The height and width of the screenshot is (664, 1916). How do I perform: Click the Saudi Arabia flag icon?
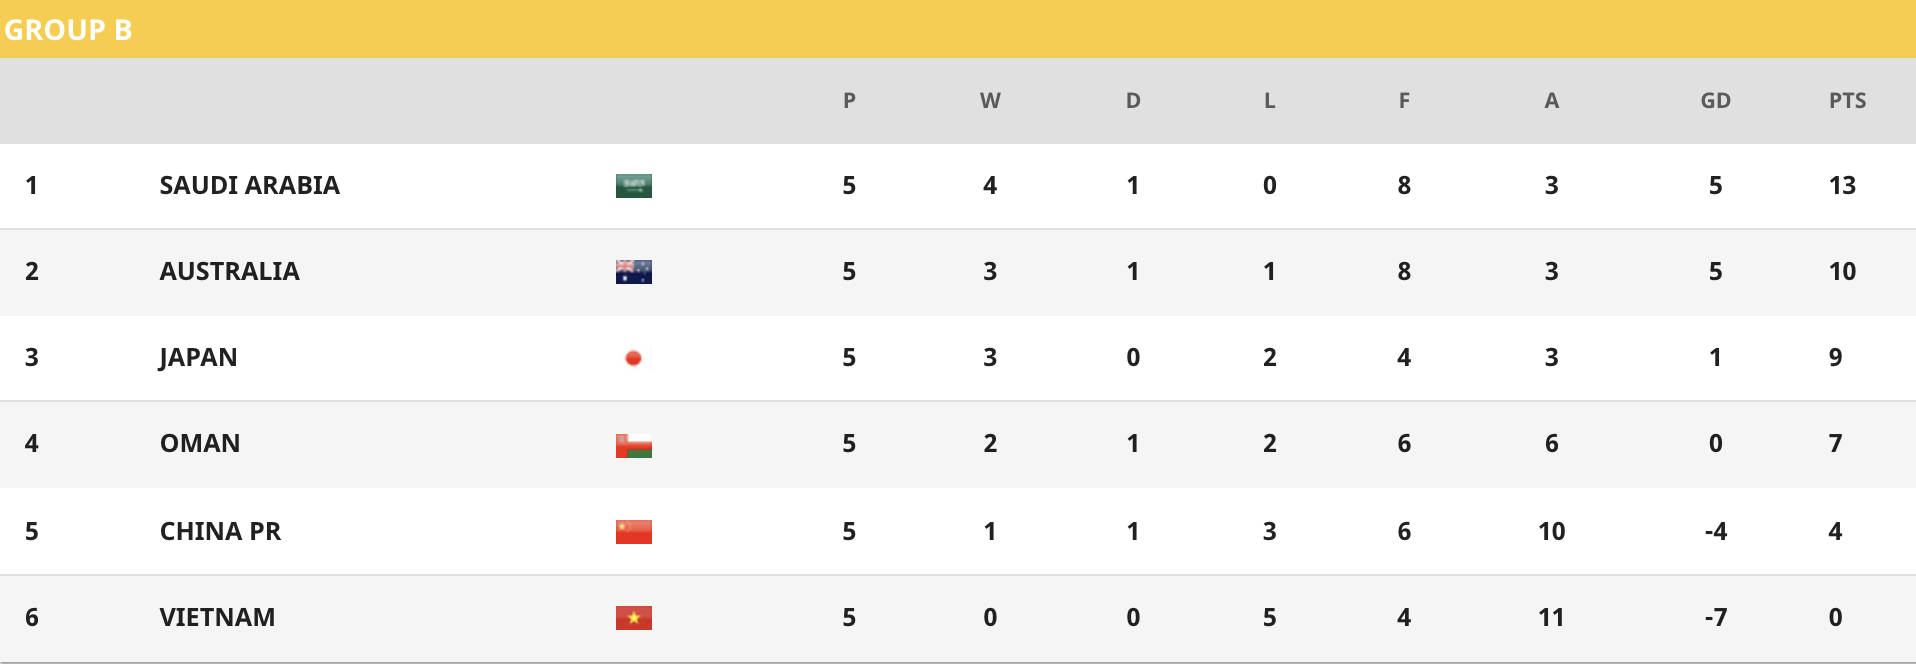pyautogui.click(x=633, y=186)
